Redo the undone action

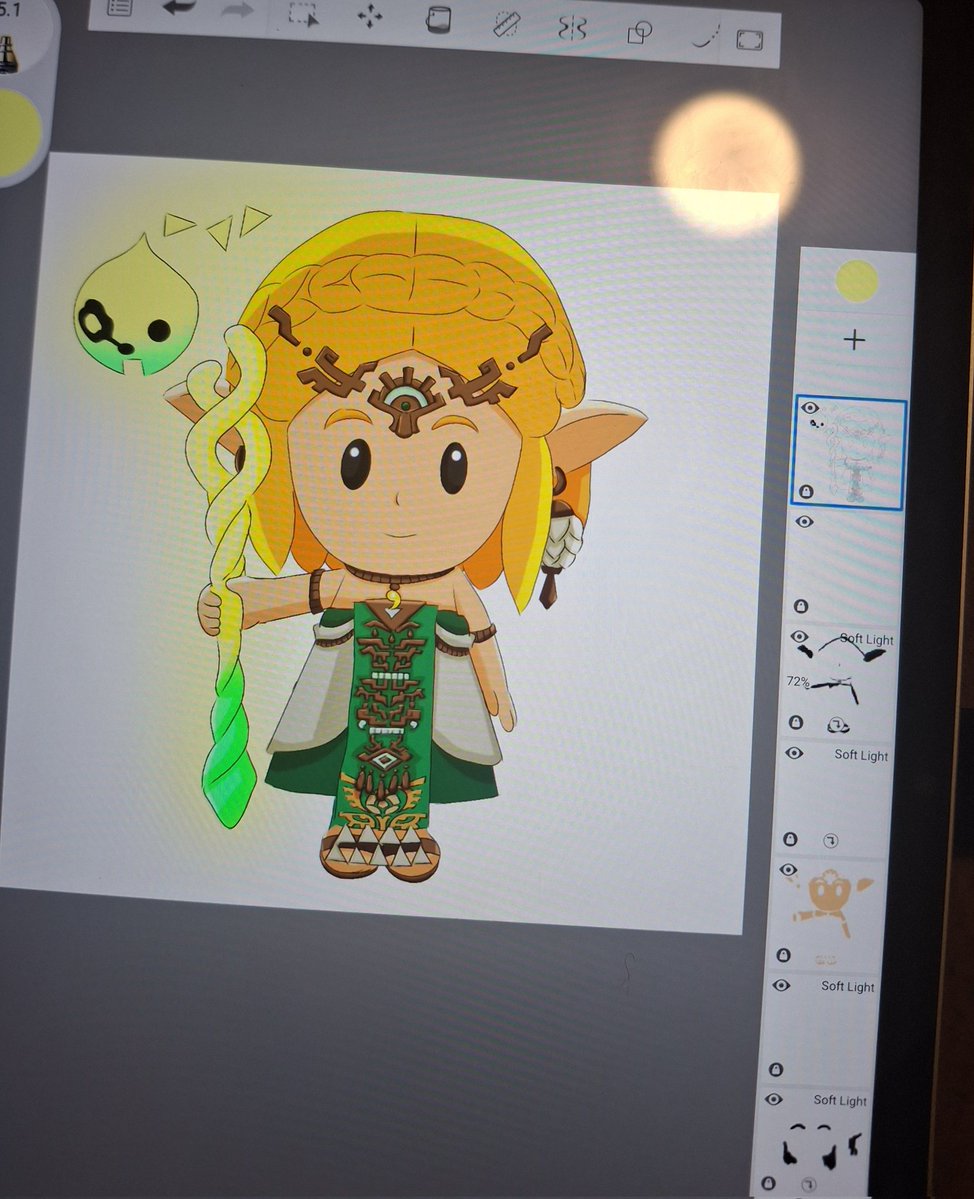pyautogui.click(x=237, y=11)
